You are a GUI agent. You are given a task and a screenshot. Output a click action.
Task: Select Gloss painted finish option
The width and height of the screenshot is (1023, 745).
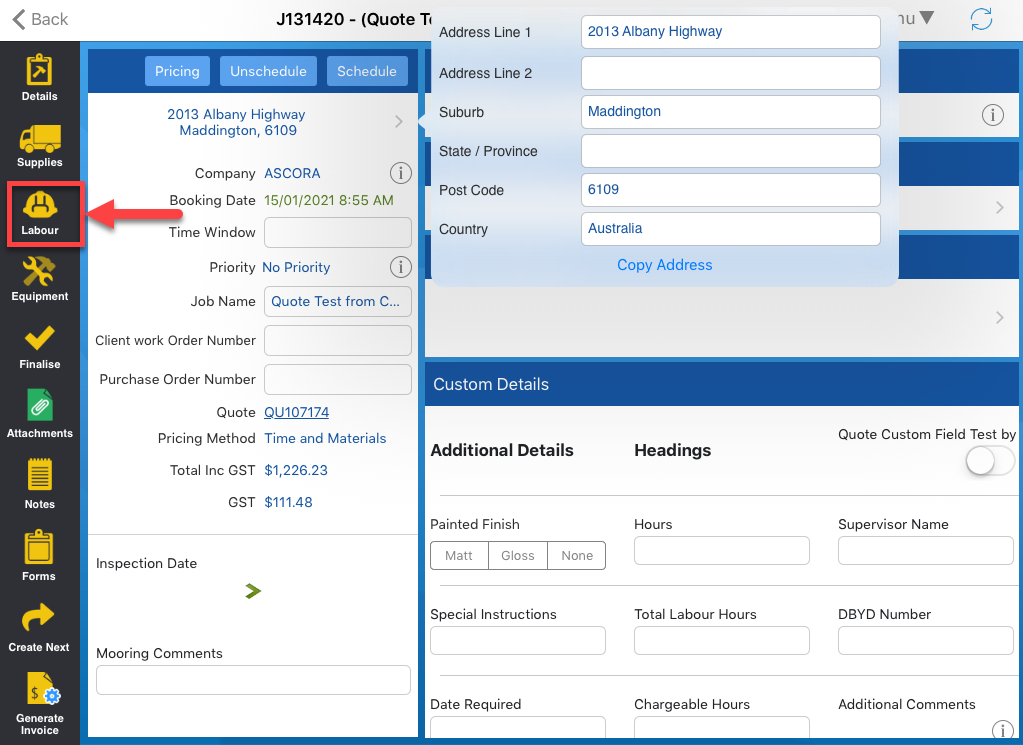coord(518,556)
